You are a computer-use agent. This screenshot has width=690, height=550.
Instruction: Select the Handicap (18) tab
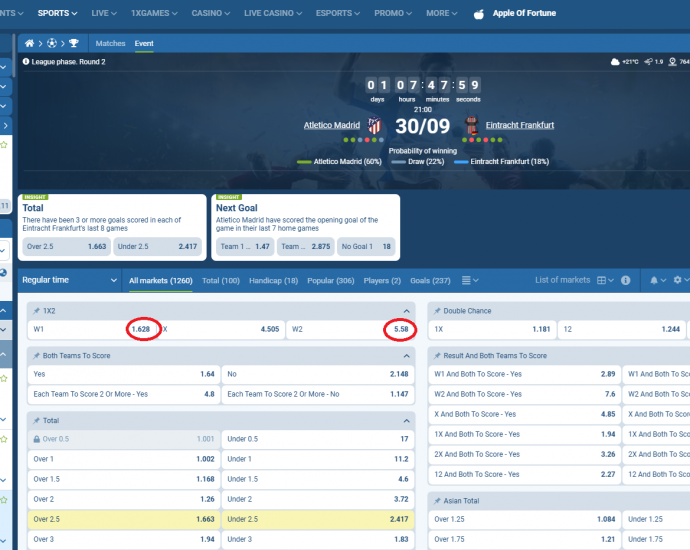(x=273, y=280)
